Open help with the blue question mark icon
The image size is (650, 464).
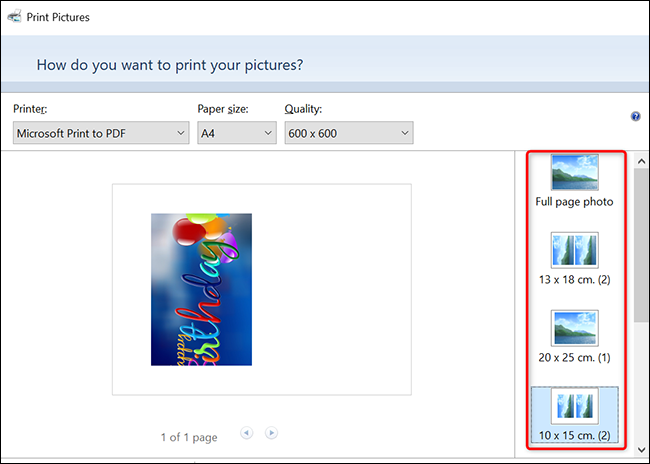(635, 117)
